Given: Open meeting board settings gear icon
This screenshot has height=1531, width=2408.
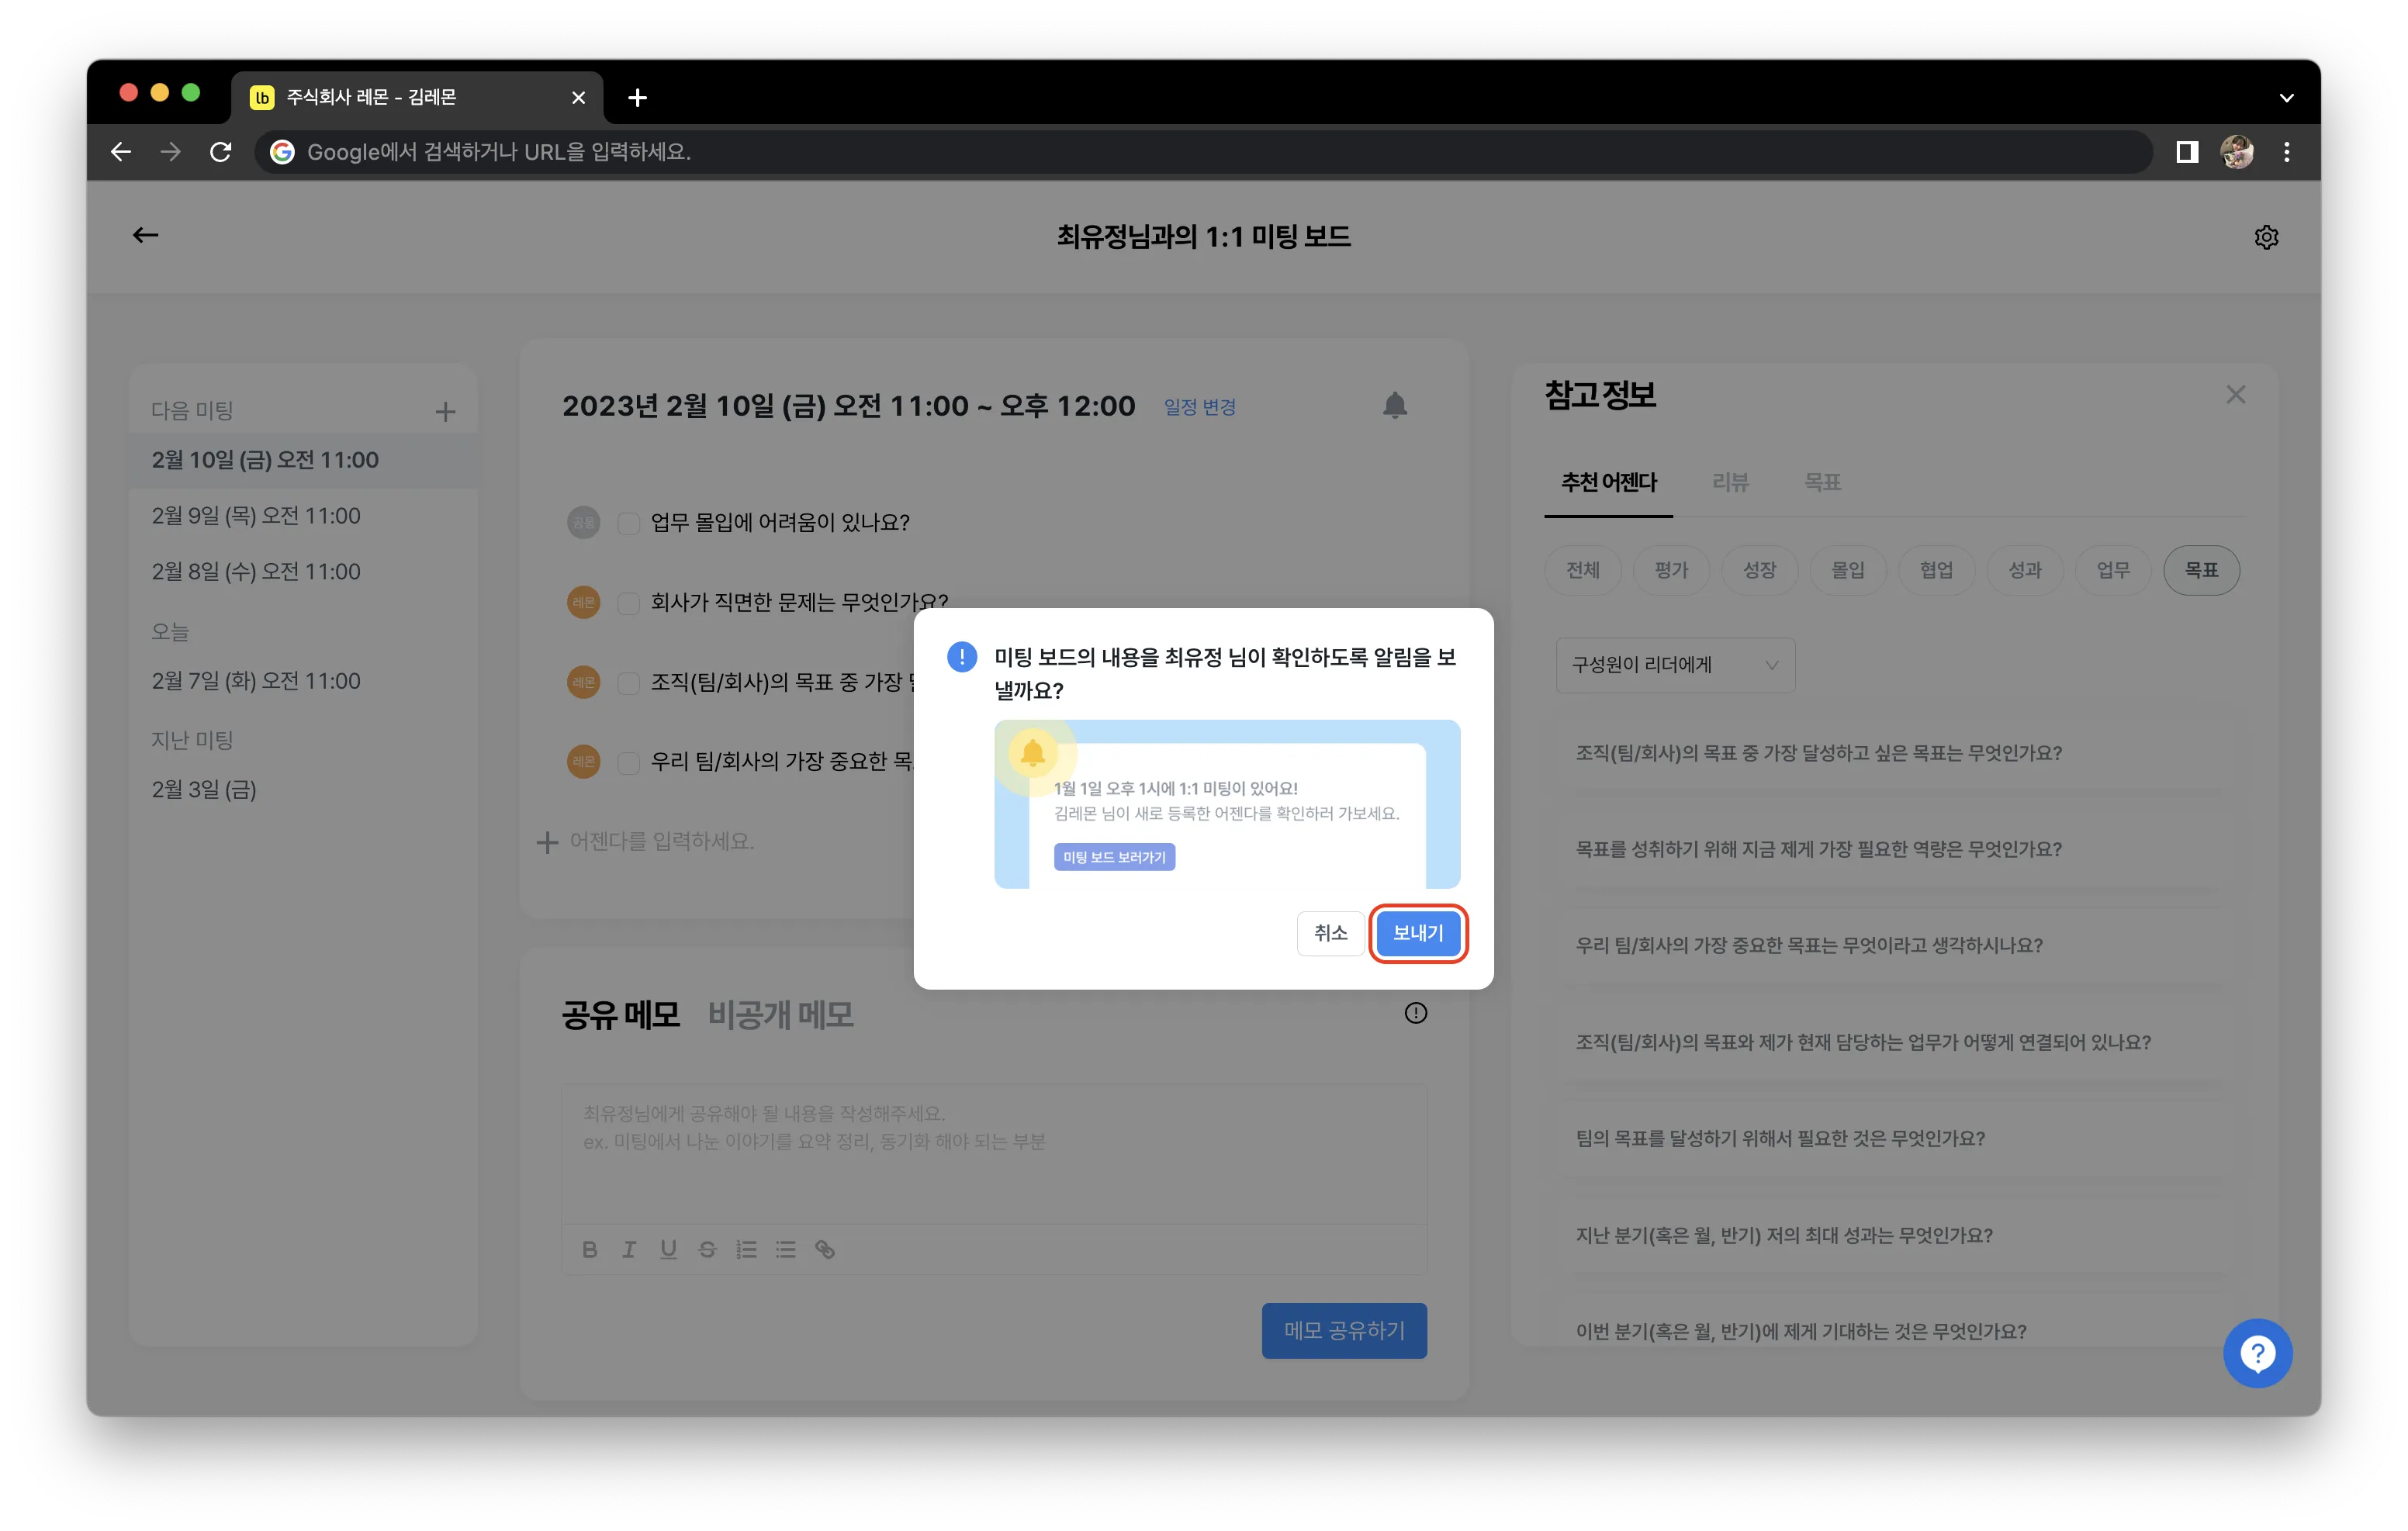Looking at the screenshot, I should tap(2266, 237).
